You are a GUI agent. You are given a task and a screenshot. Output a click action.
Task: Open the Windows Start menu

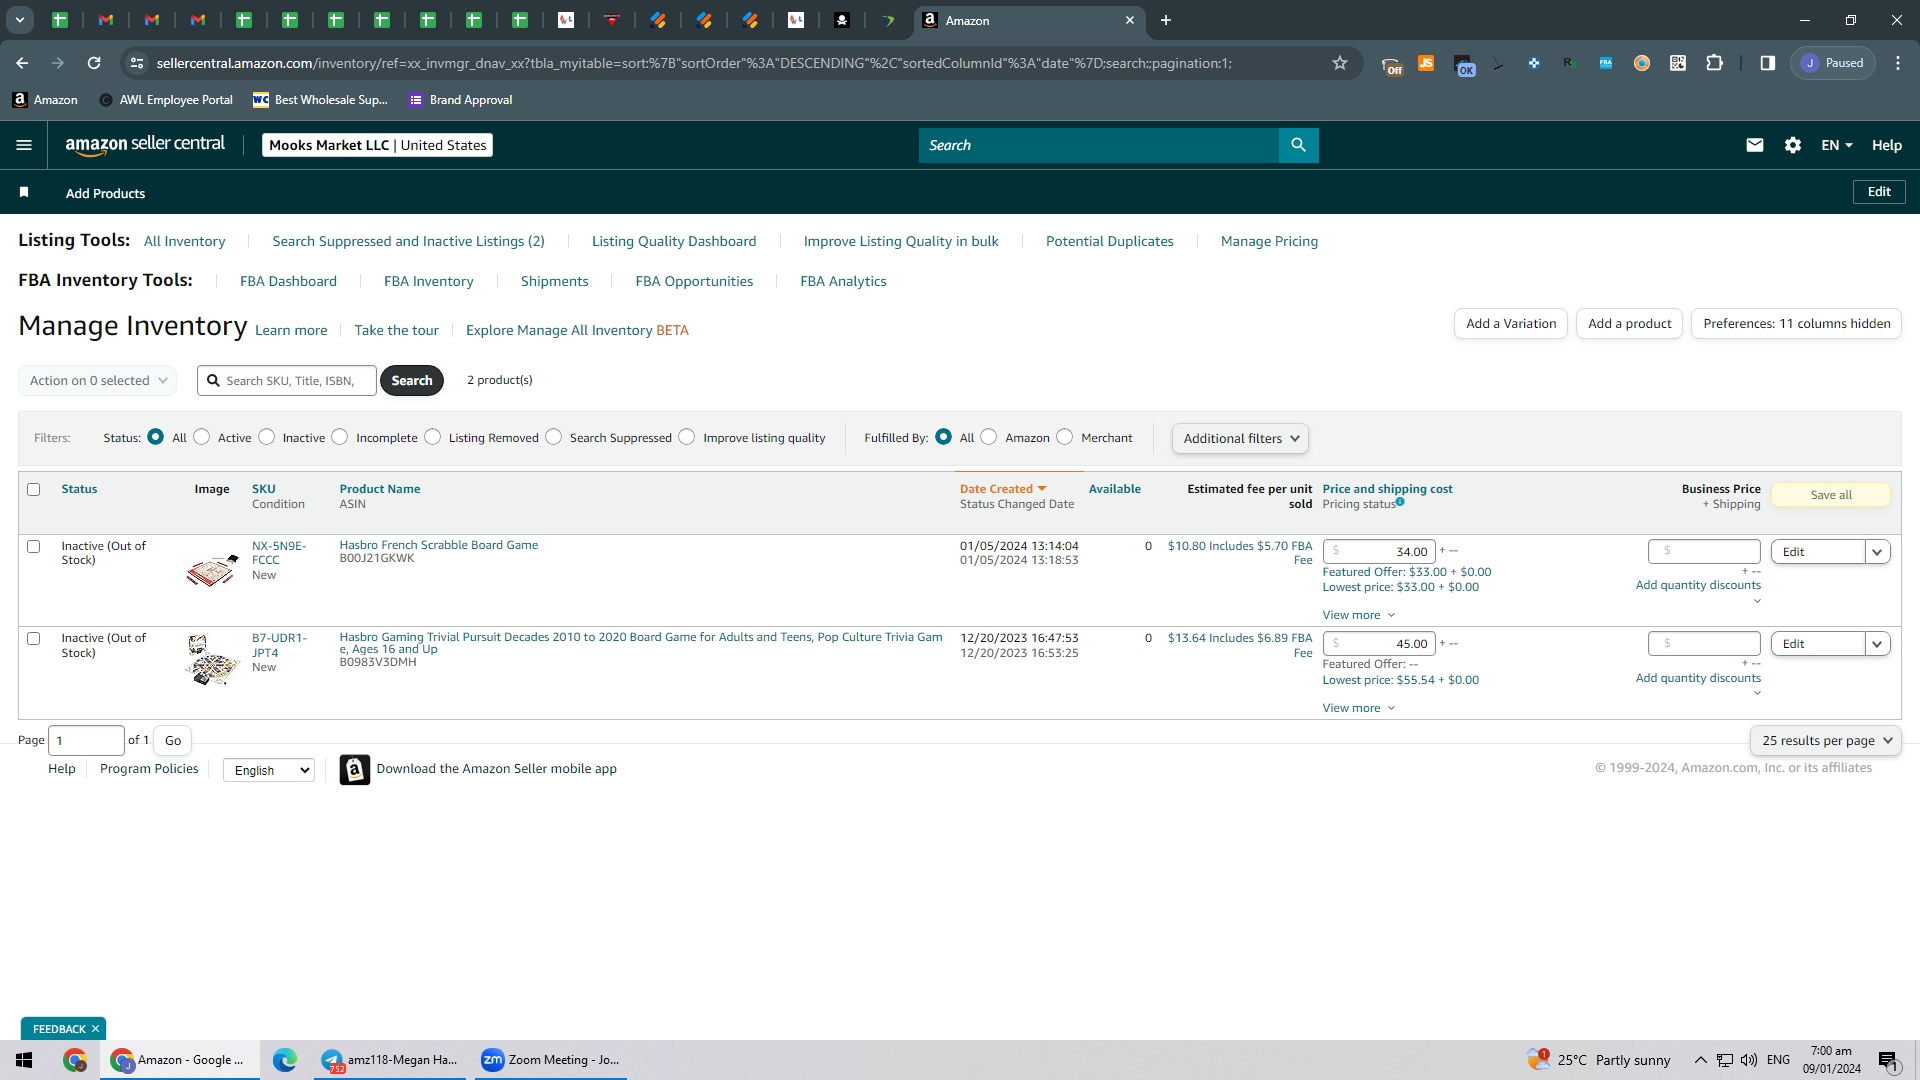(24, 1060)
